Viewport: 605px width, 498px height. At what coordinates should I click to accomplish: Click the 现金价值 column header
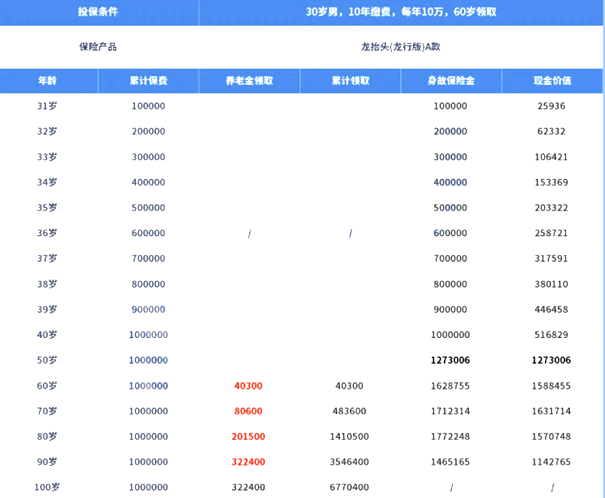552,81
